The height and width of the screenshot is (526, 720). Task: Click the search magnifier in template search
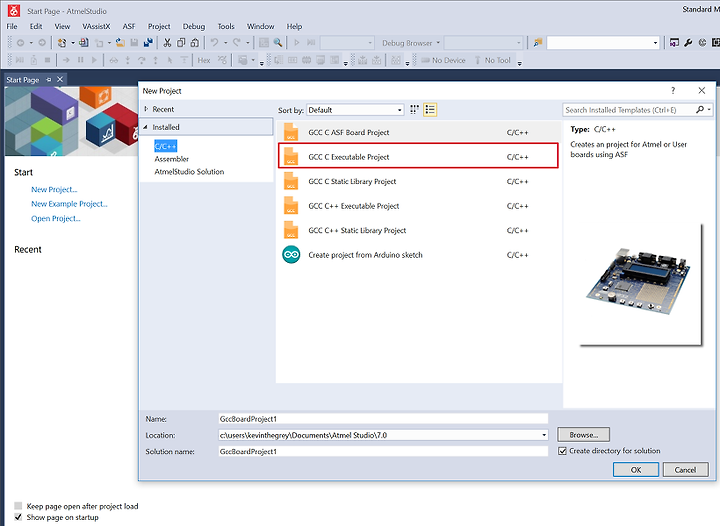click(700, 110)
